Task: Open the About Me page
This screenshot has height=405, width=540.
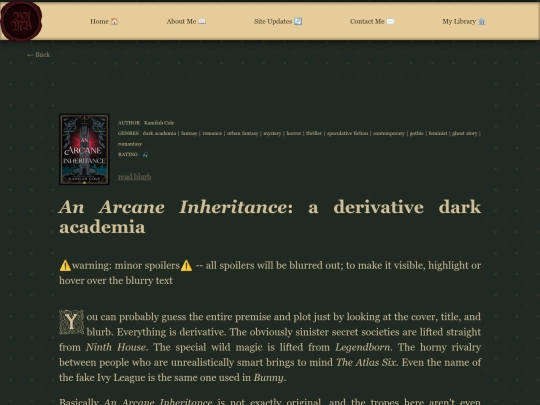Action: 186,21
